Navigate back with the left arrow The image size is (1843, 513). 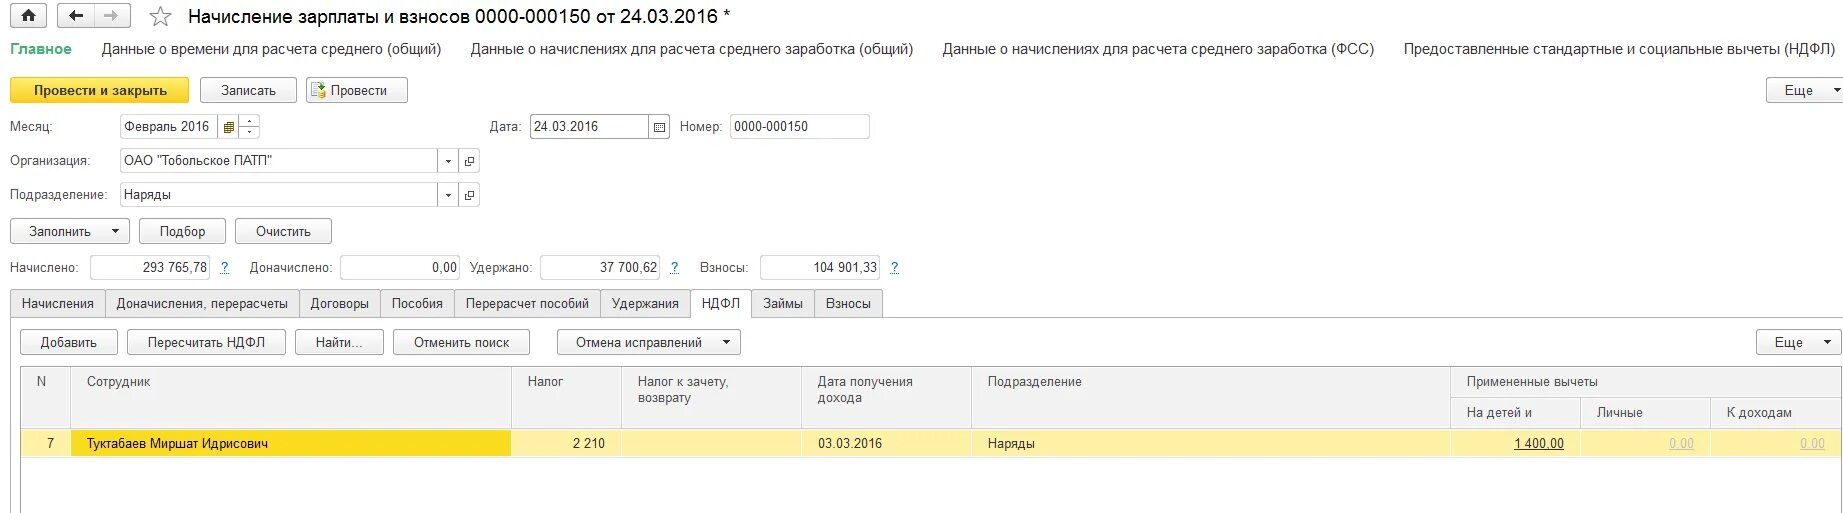click(x=76, y=16)
